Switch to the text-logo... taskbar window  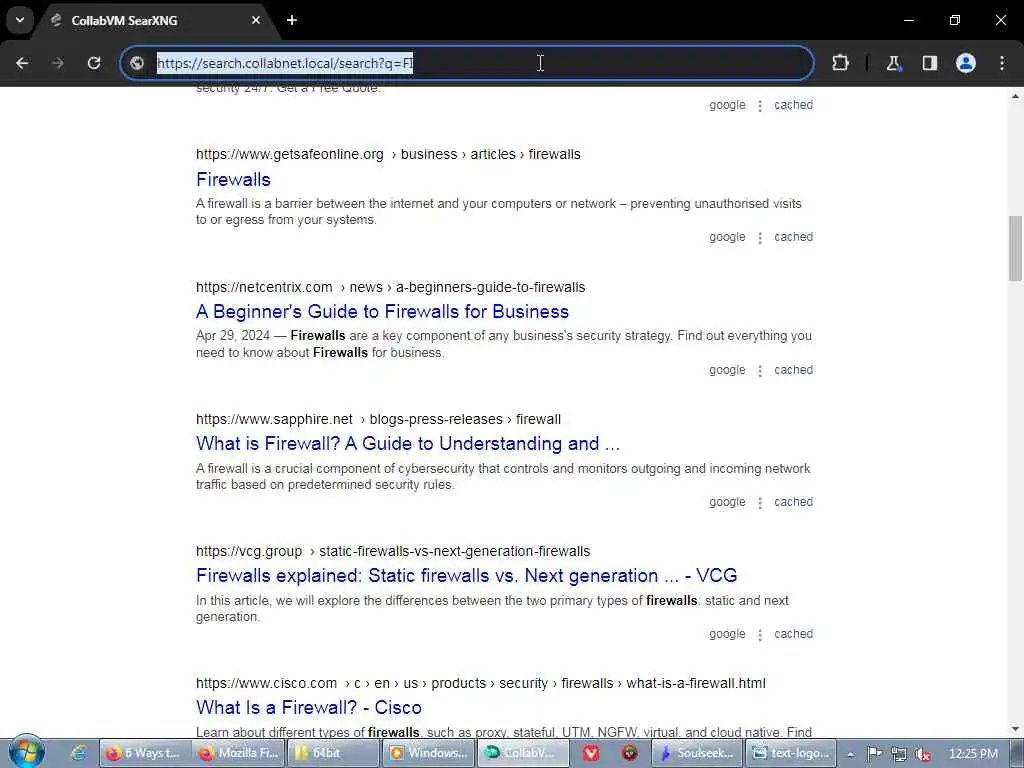point(791,753)
